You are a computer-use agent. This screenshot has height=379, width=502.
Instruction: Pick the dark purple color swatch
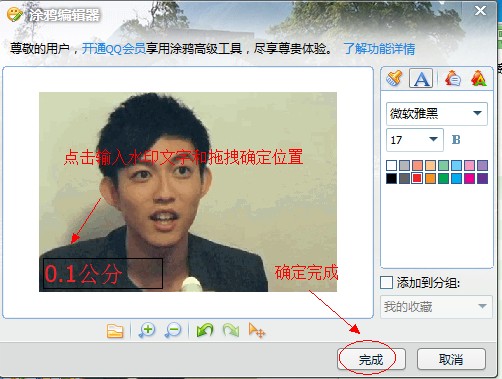482,178
